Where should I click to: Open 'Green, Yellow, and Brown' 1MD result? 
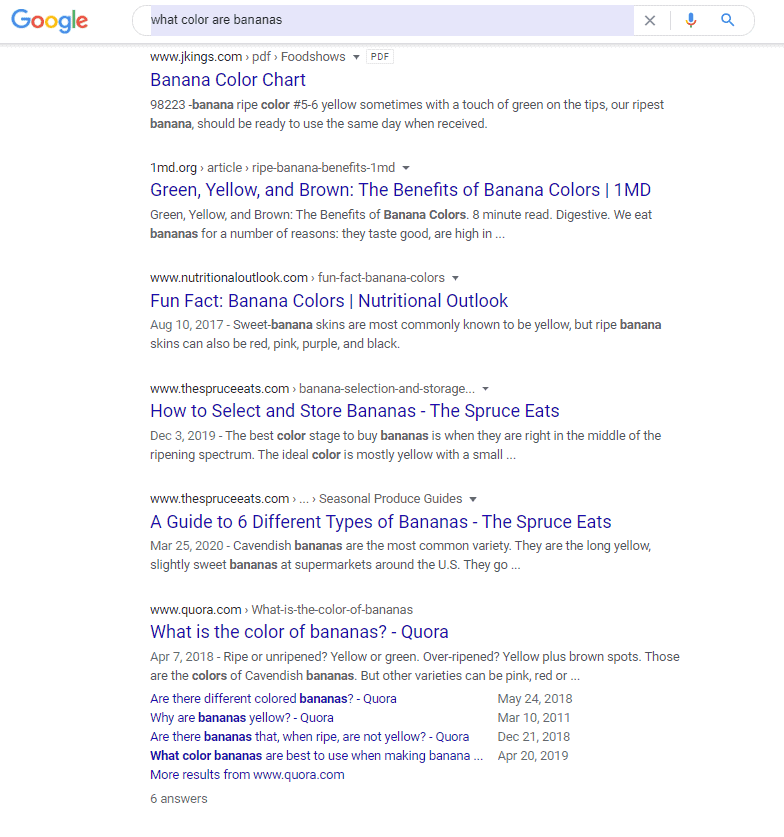pos(400,190)
